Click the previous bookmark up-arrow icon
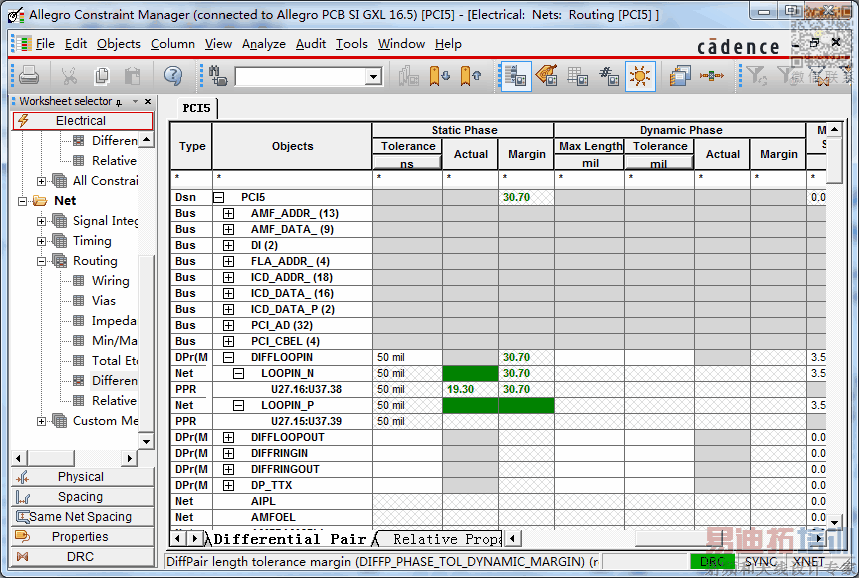Image resolution: width=859 pixels, height=578 pixels. click(x=470, y=76)
